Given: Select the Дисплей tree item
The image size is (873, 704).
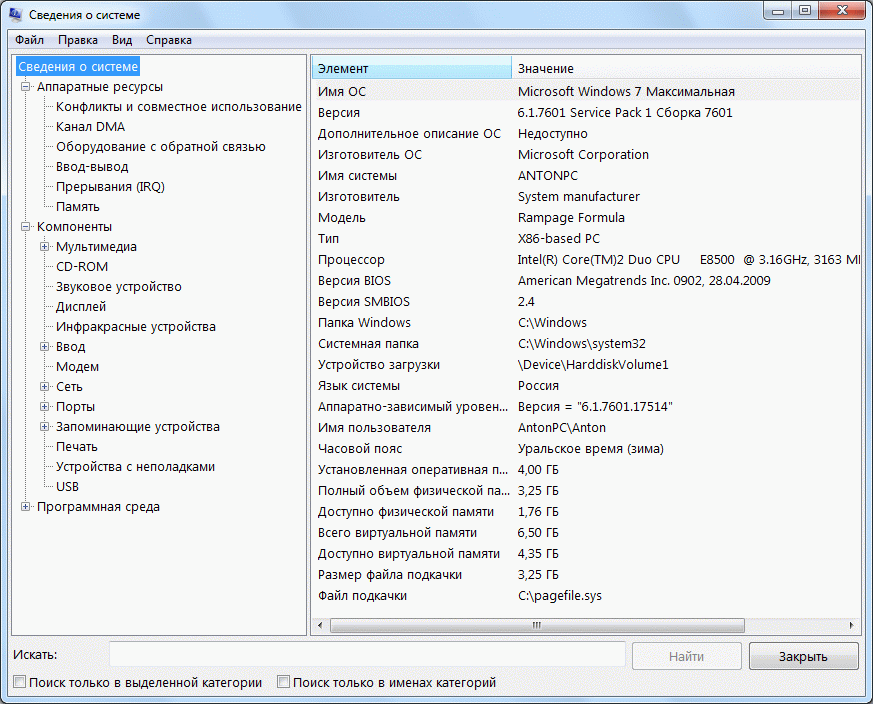Looking at the screenshot, I should tap(81, 307).
